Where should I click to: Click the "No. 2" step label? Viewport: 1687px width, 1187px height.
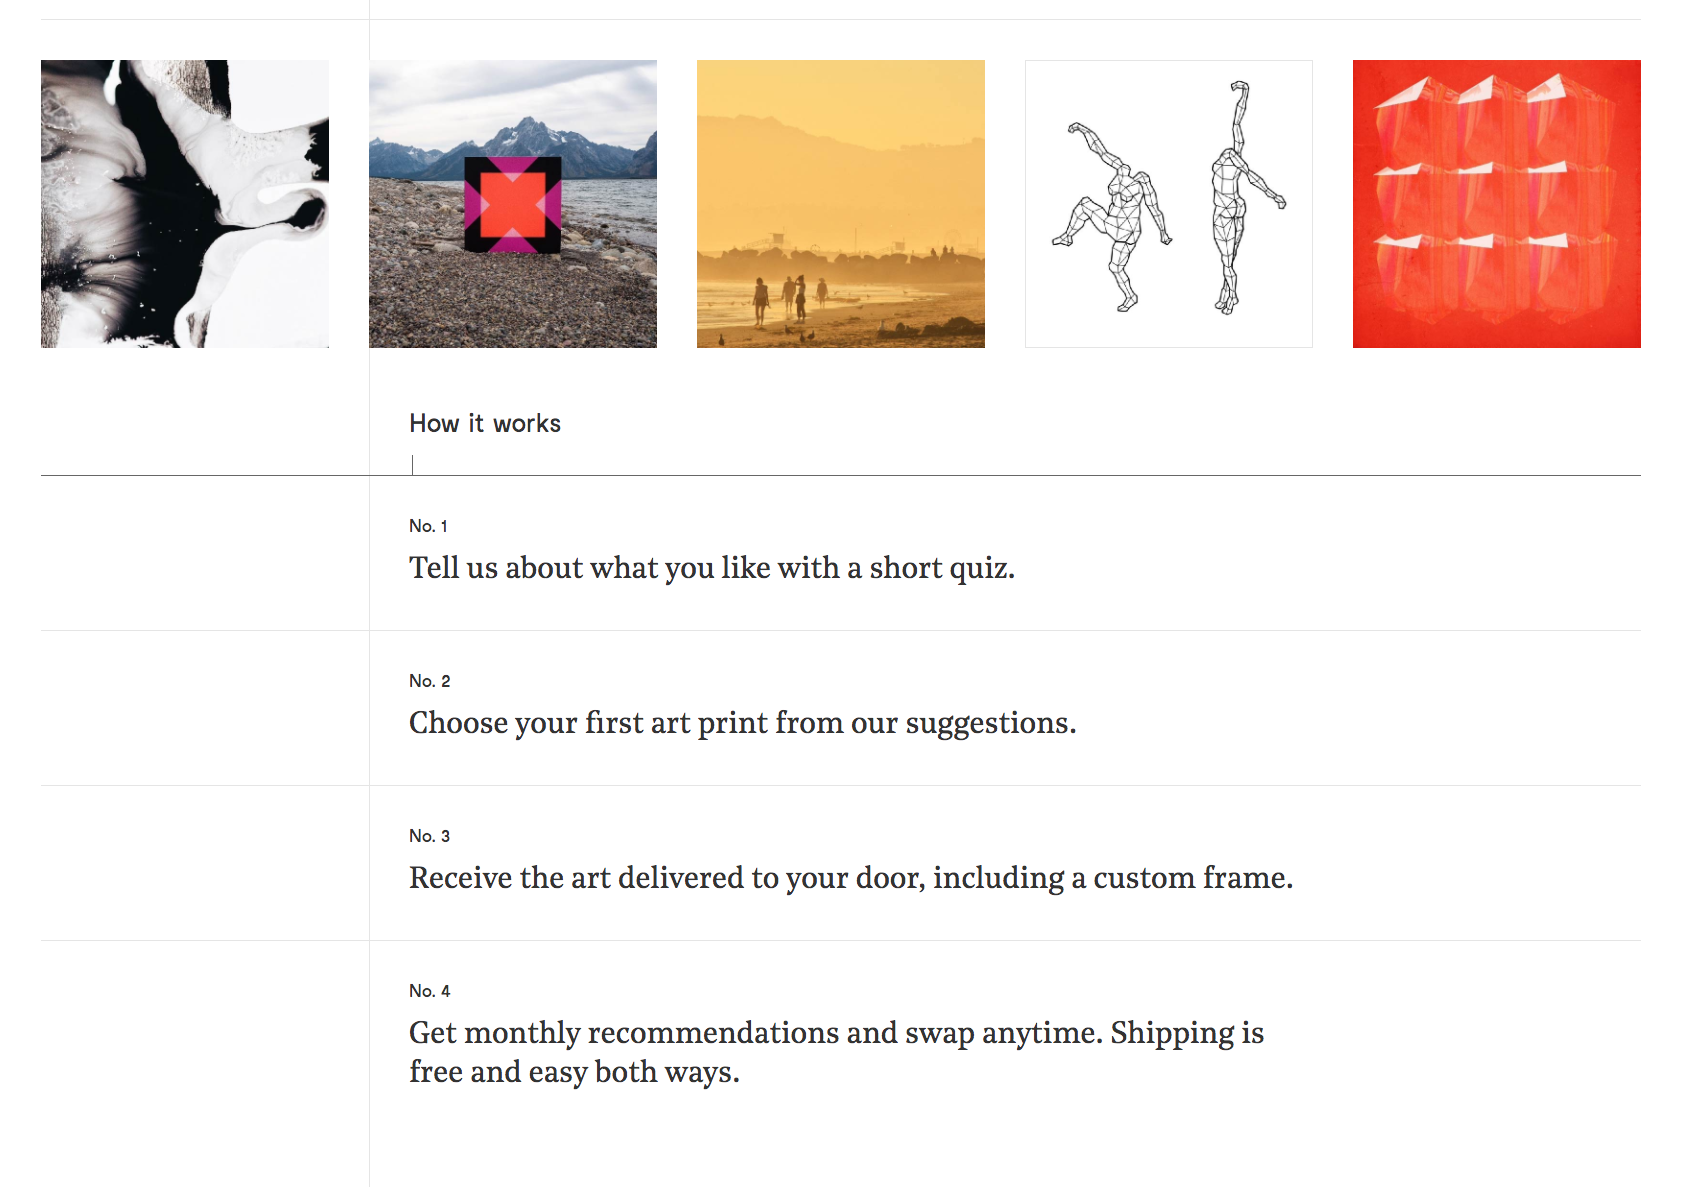click(x=430, y=681)
